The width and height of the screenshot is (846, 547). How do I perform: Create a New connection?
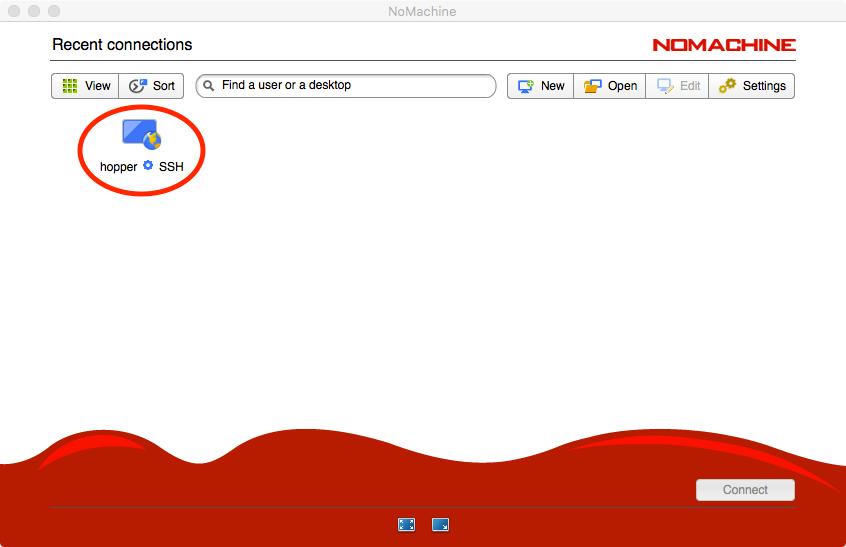(541, 86)
